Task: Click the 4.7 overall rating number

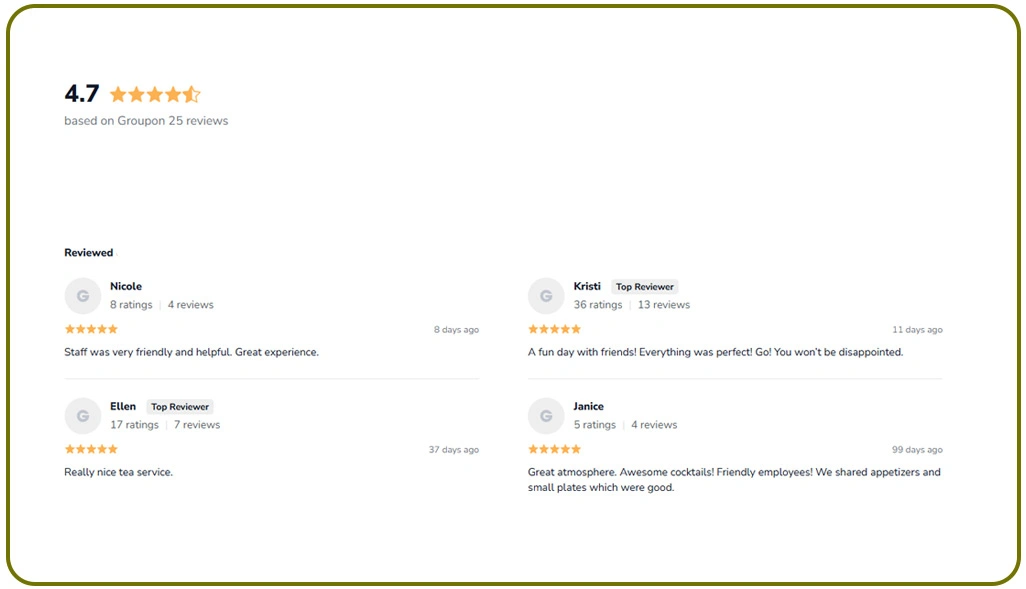Action: tap(81, 93)
